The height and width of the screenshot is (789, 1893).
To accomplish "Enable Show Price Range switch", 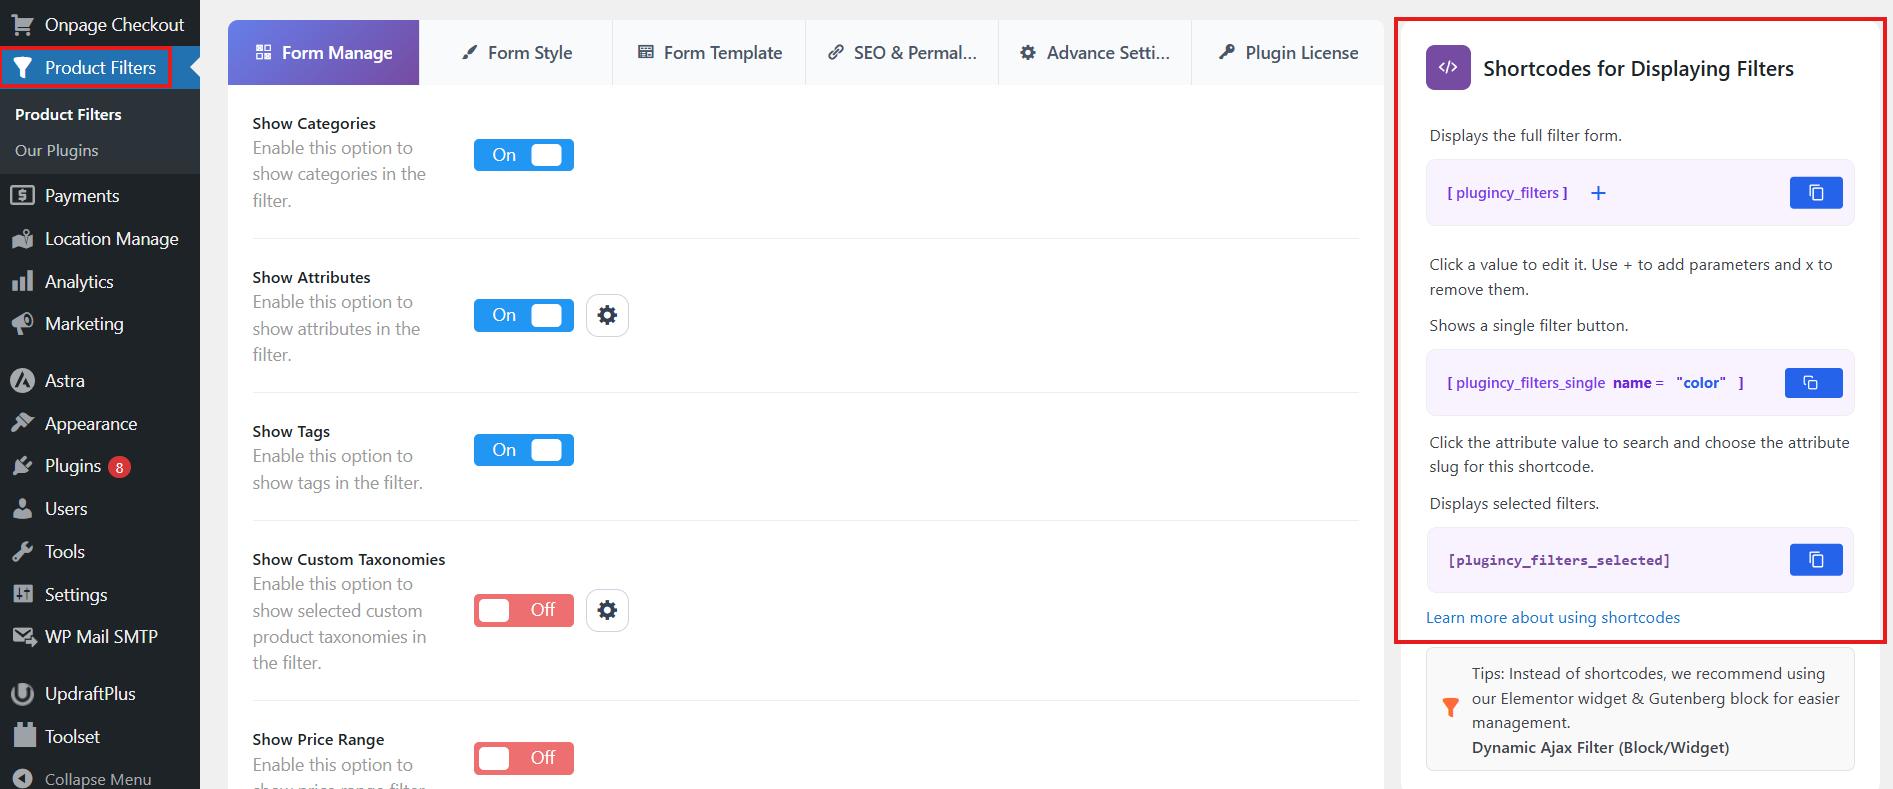I will (524, 758).
